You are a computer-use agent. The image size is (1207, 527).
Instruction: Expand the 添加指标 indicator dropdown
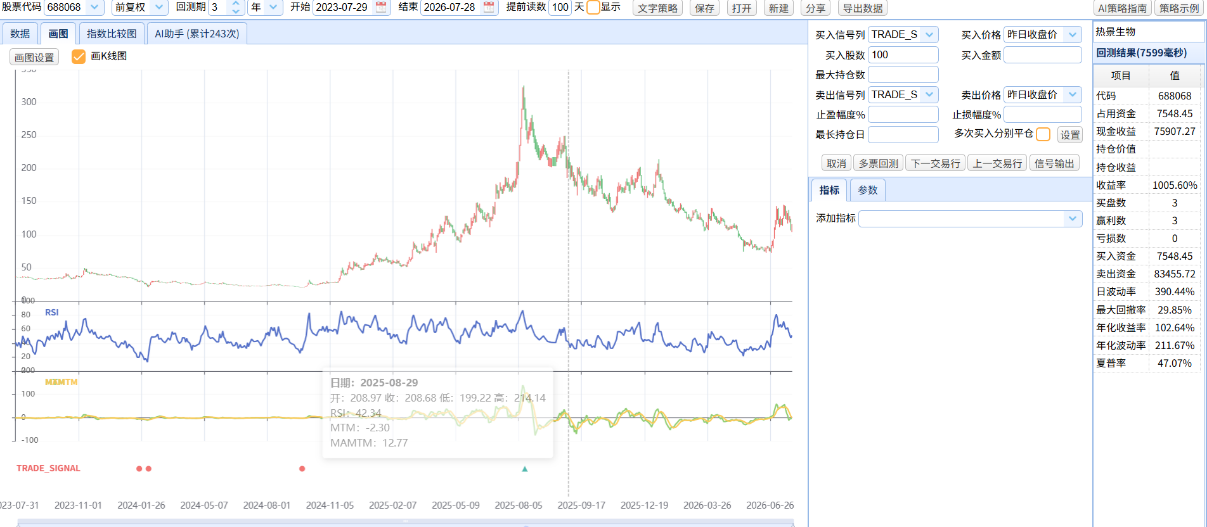click(970, 218)
